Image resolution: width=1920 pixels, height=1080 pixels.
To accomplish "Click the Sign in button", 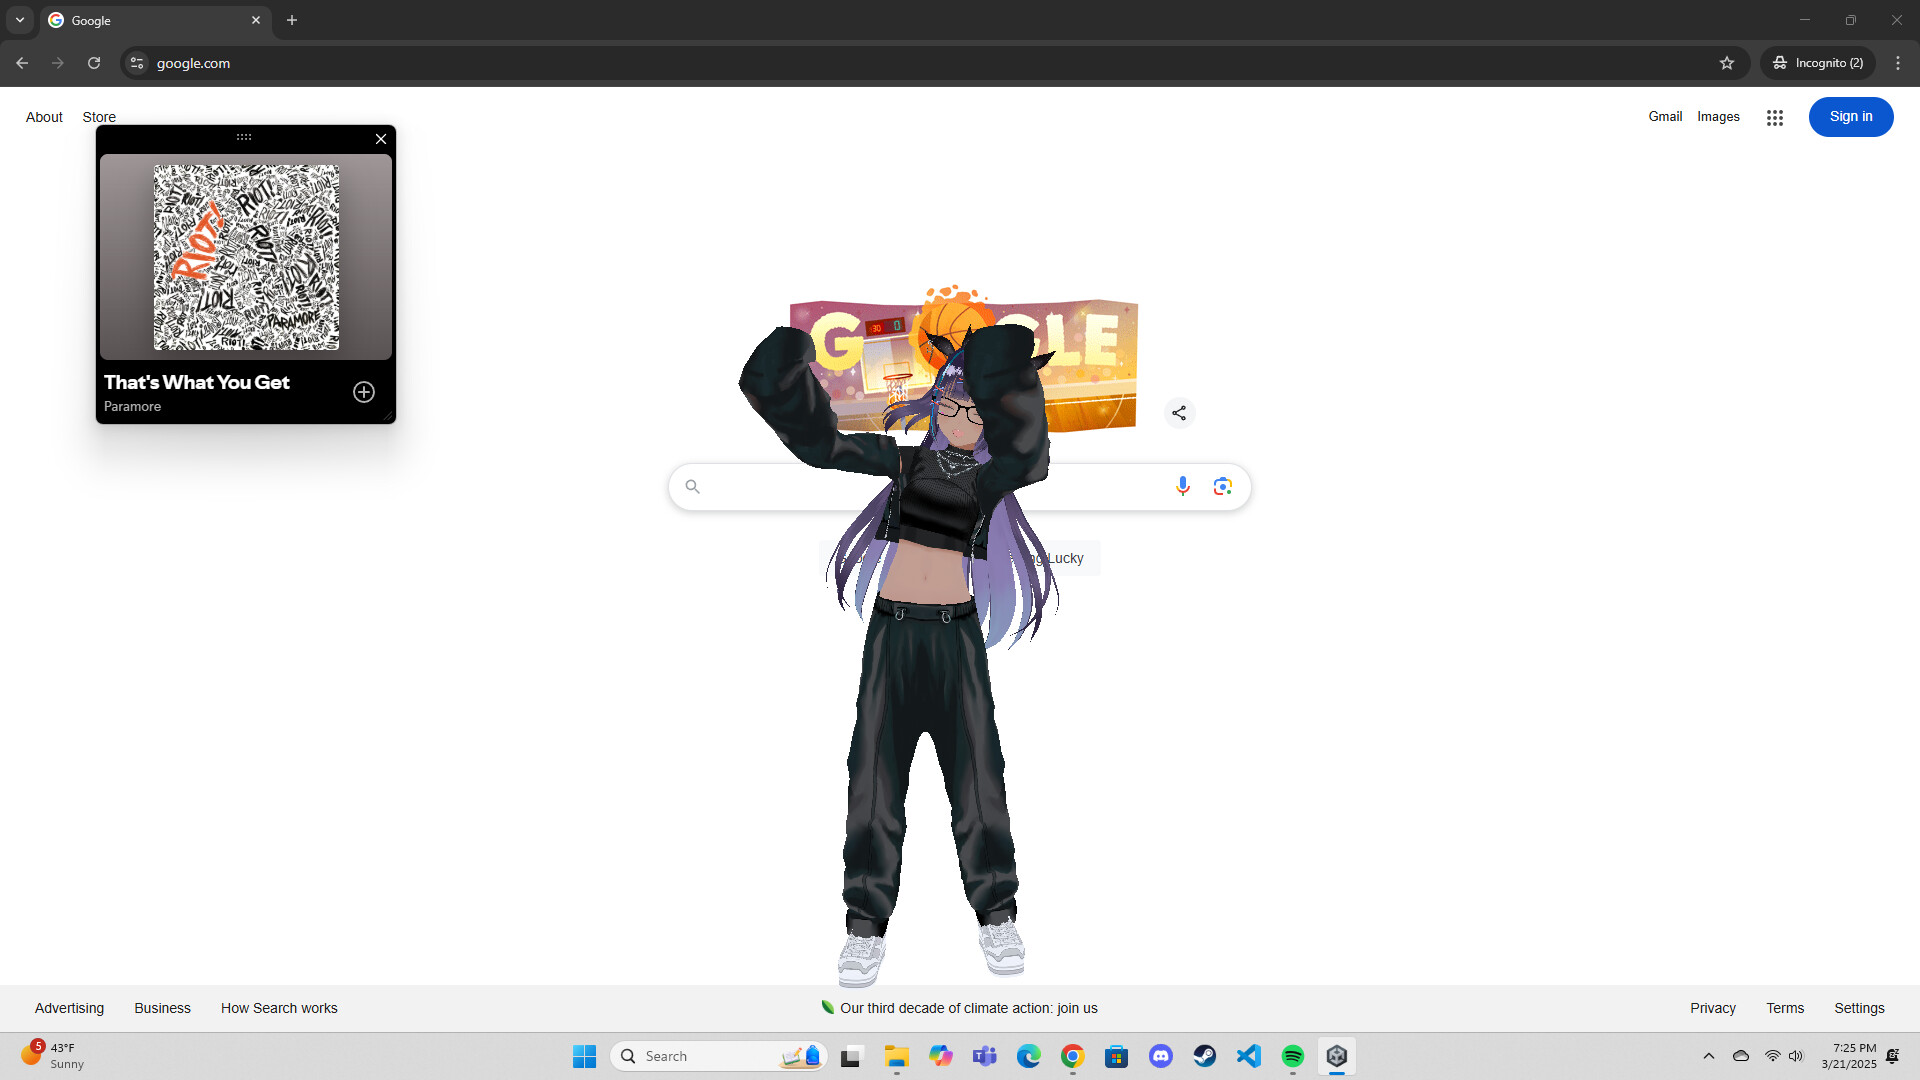I will pos(1850,117).
